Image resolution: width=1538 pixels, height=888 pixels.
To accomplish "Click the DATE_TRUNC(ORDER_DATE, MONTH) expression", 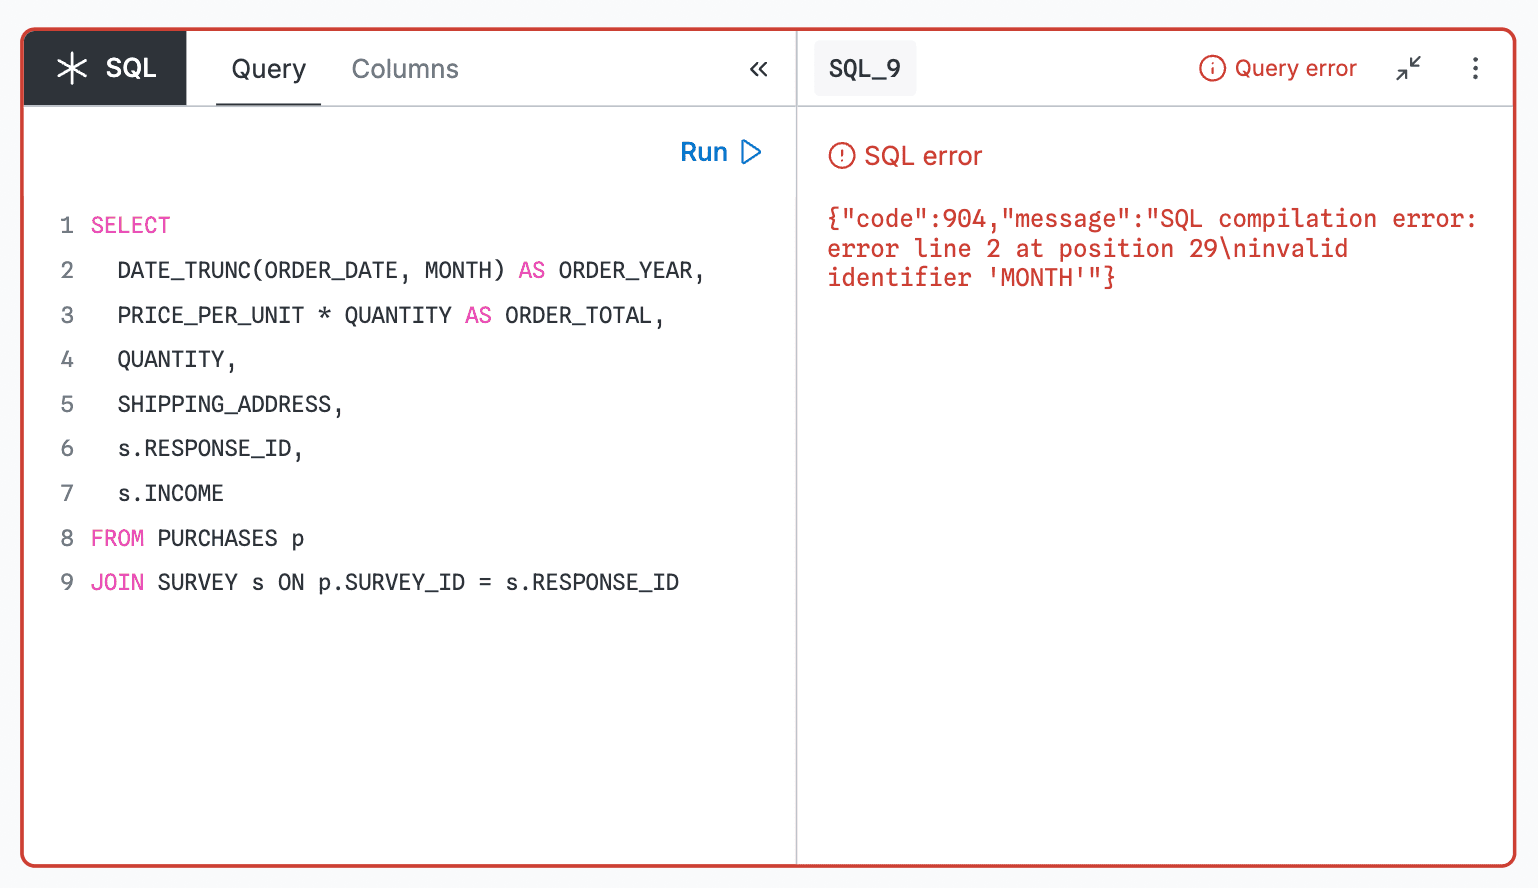I will (x=311, y=271).
